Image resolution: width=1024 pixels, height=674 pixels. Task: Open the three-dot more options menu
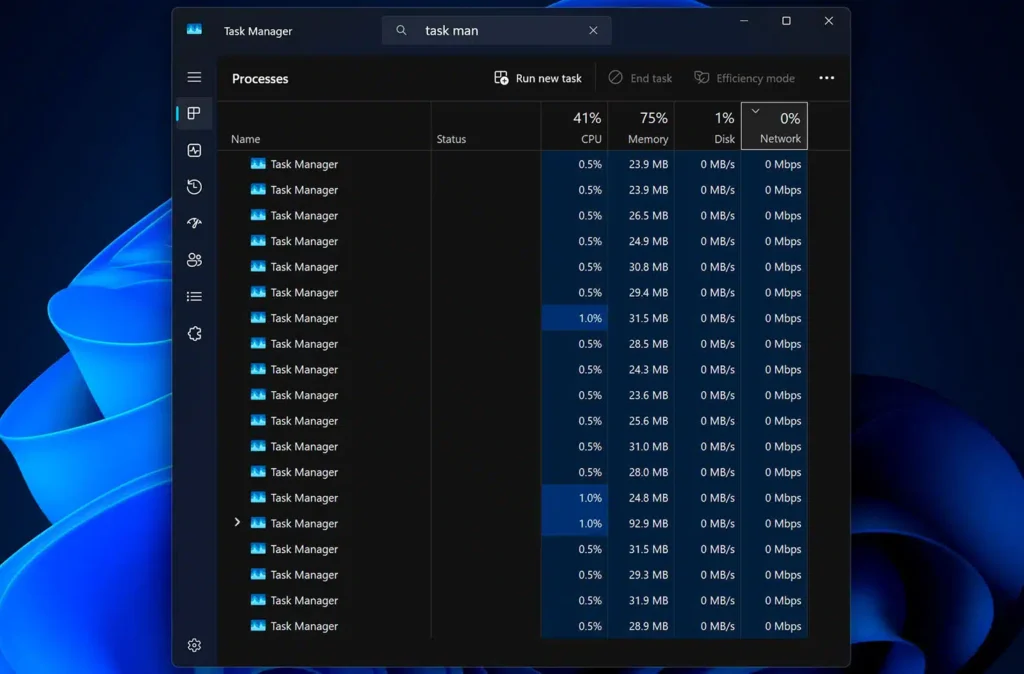[826, 78]
